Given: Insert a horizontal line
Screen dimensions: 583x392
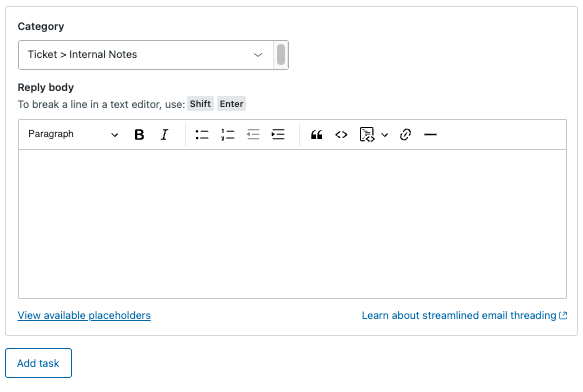Looking at the screenshot, I should click(430, 135).
